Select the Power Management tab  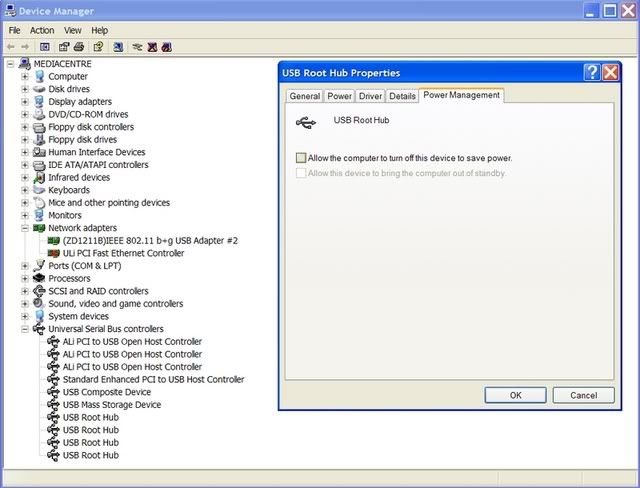461,95
